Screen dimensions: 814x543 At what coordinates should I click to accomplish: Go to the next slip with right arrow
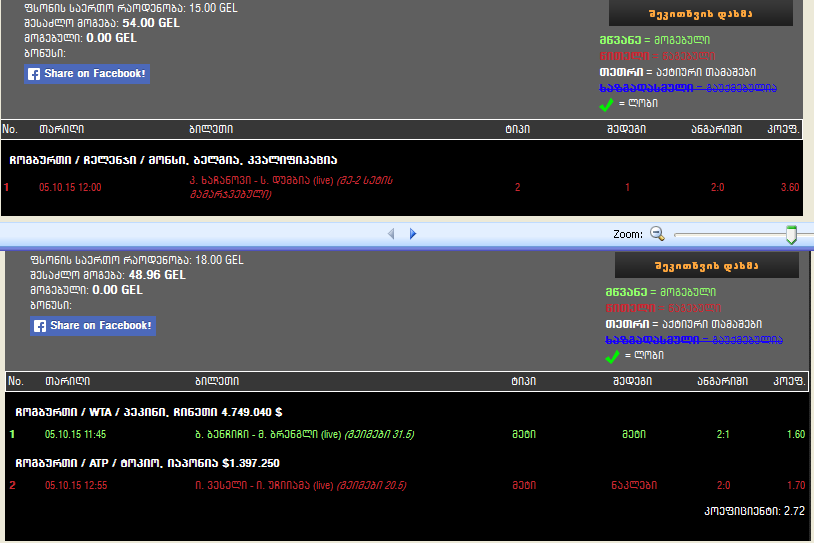(413, 234)
